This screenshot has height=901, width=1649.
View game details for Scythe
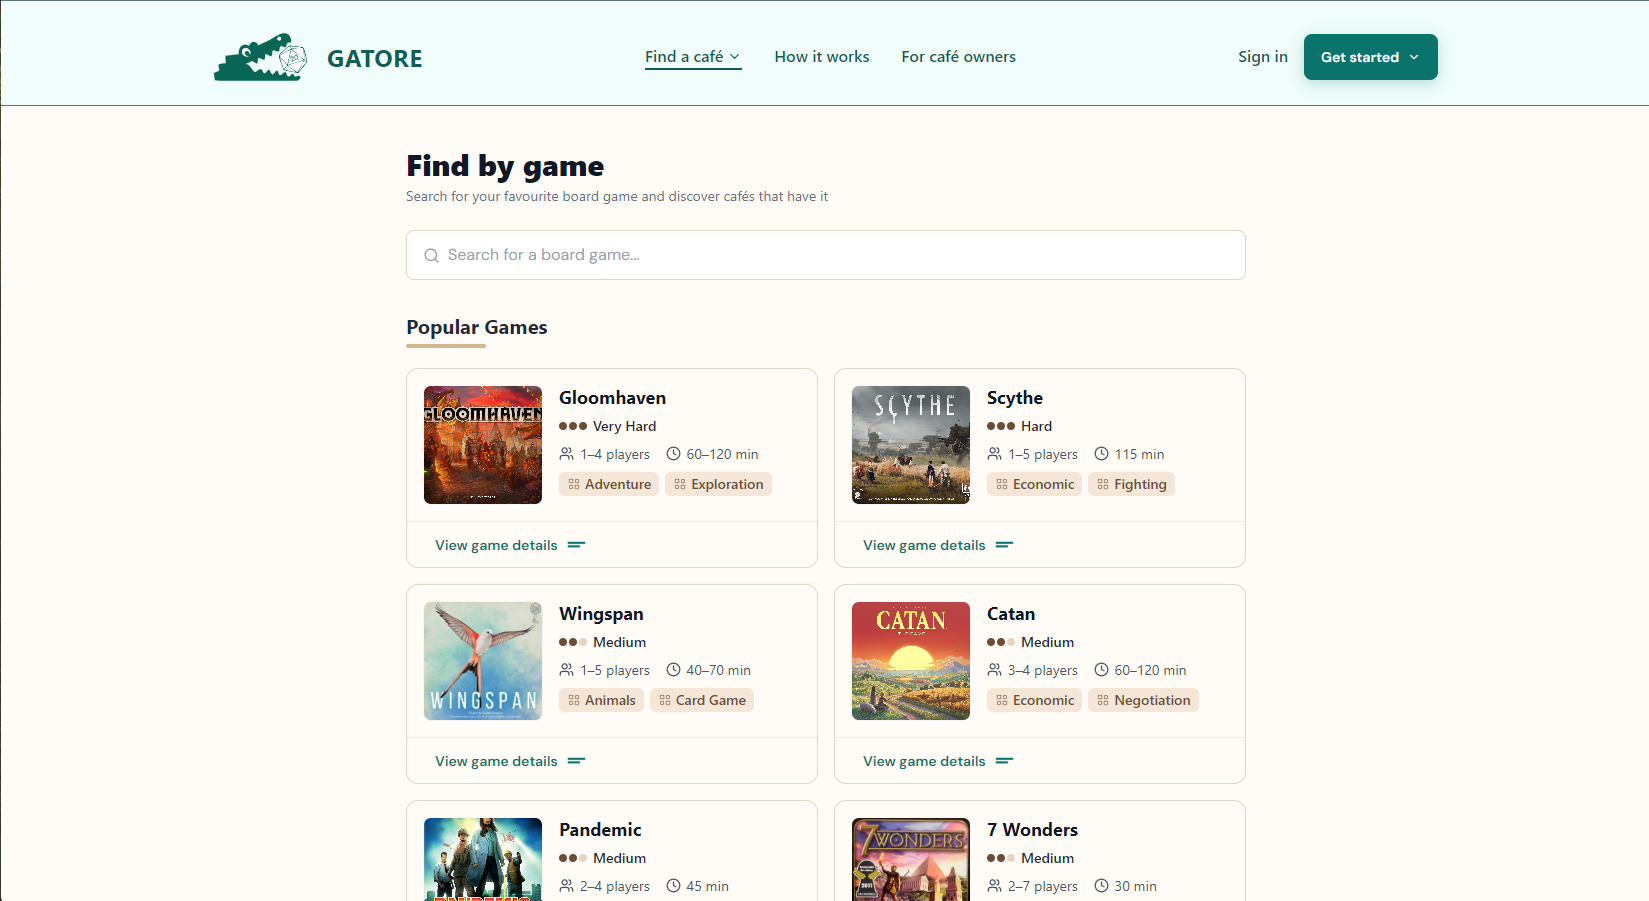(x=938, y=545)
